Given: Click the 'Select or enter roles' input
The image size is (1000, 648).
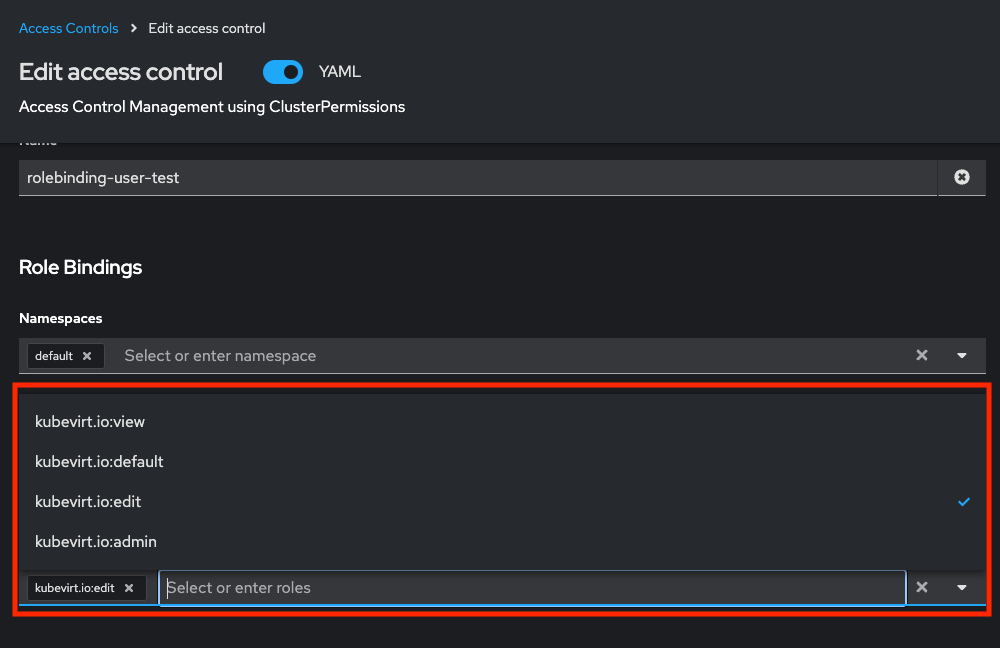Looking at the screenshot, I should pyautogui.click(x=530, y=588).
